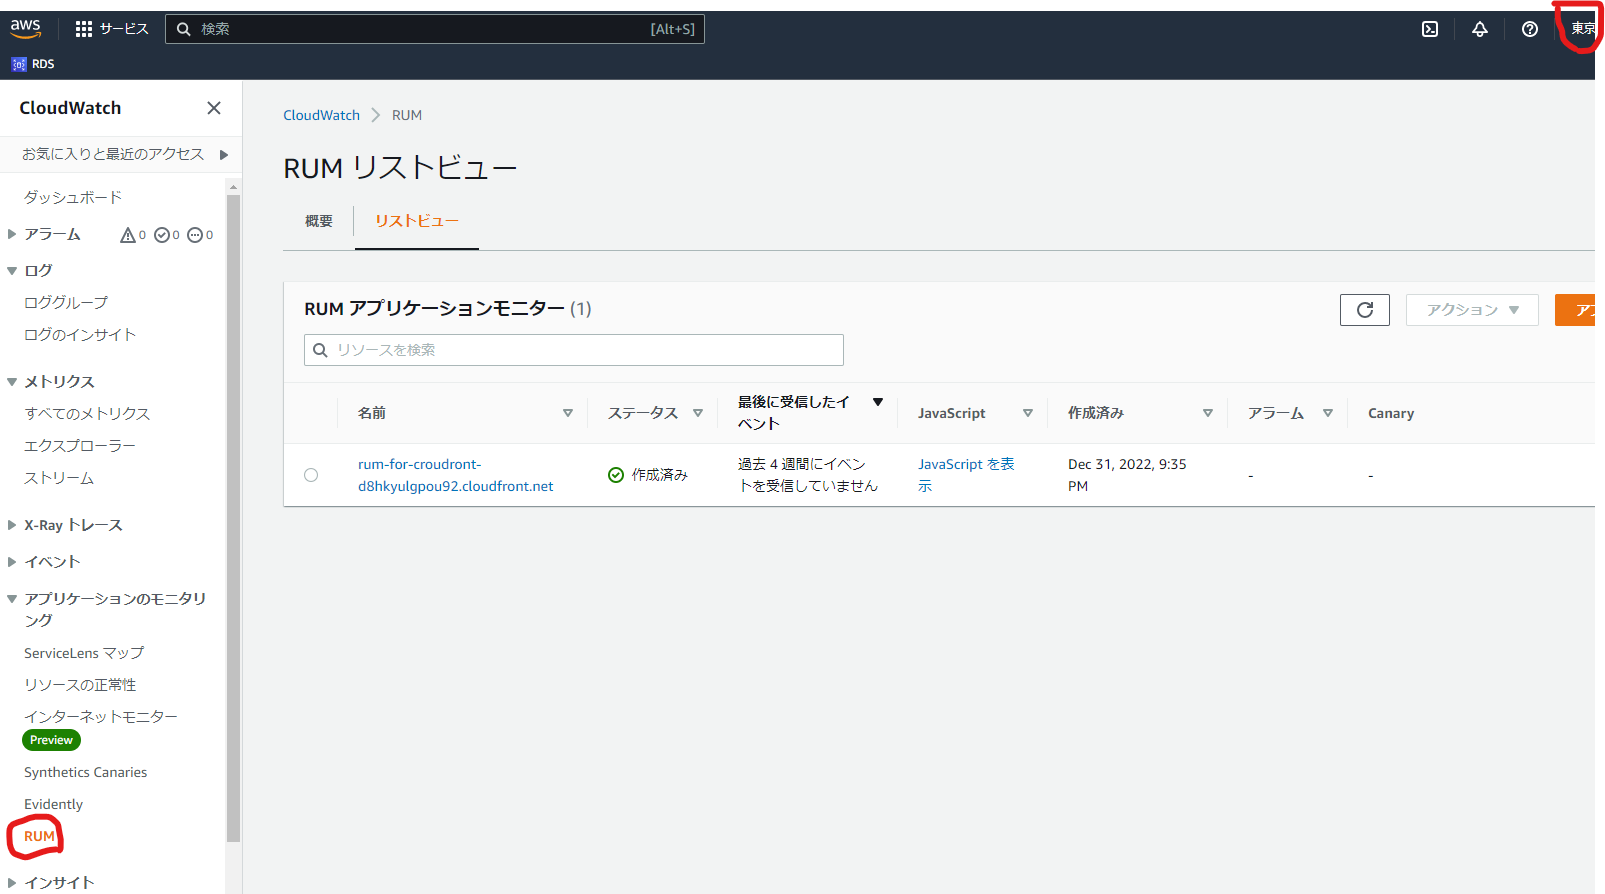The width and height of the screenshot is (1605, 894).
Task: Switch to the 概要 tab
Action: [319, 221]
